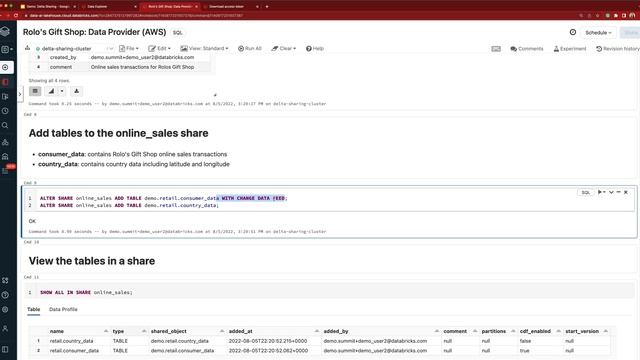The image size is (640, 360).
Task: Open the View: Standard menu
Action: (204, 49)
